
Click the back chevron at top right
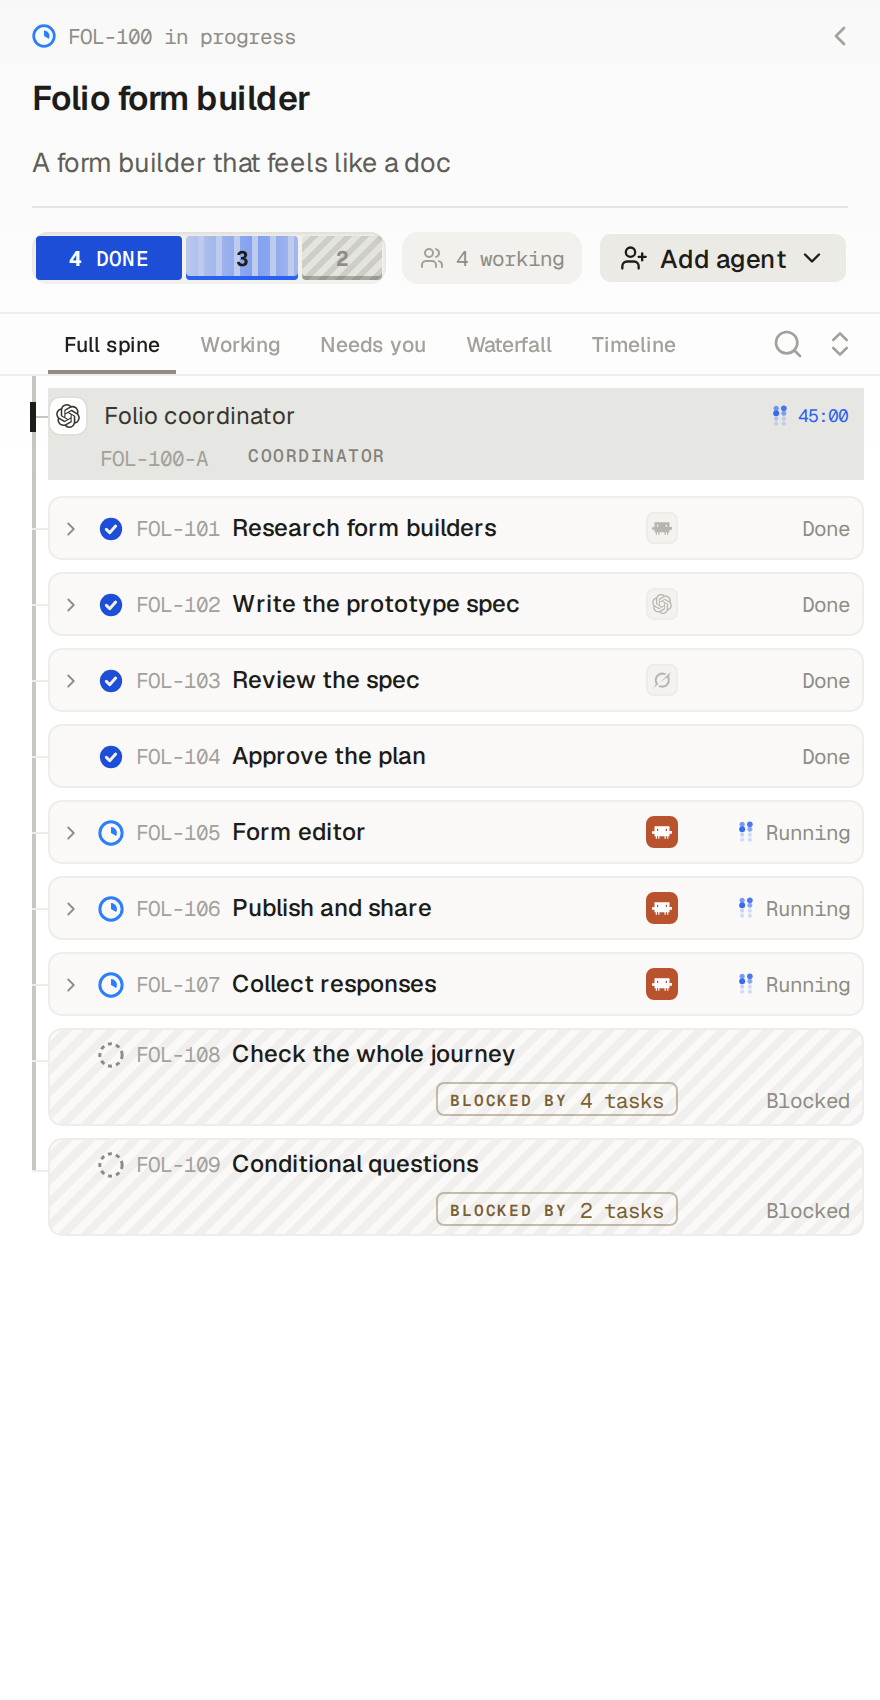(840, 36)
